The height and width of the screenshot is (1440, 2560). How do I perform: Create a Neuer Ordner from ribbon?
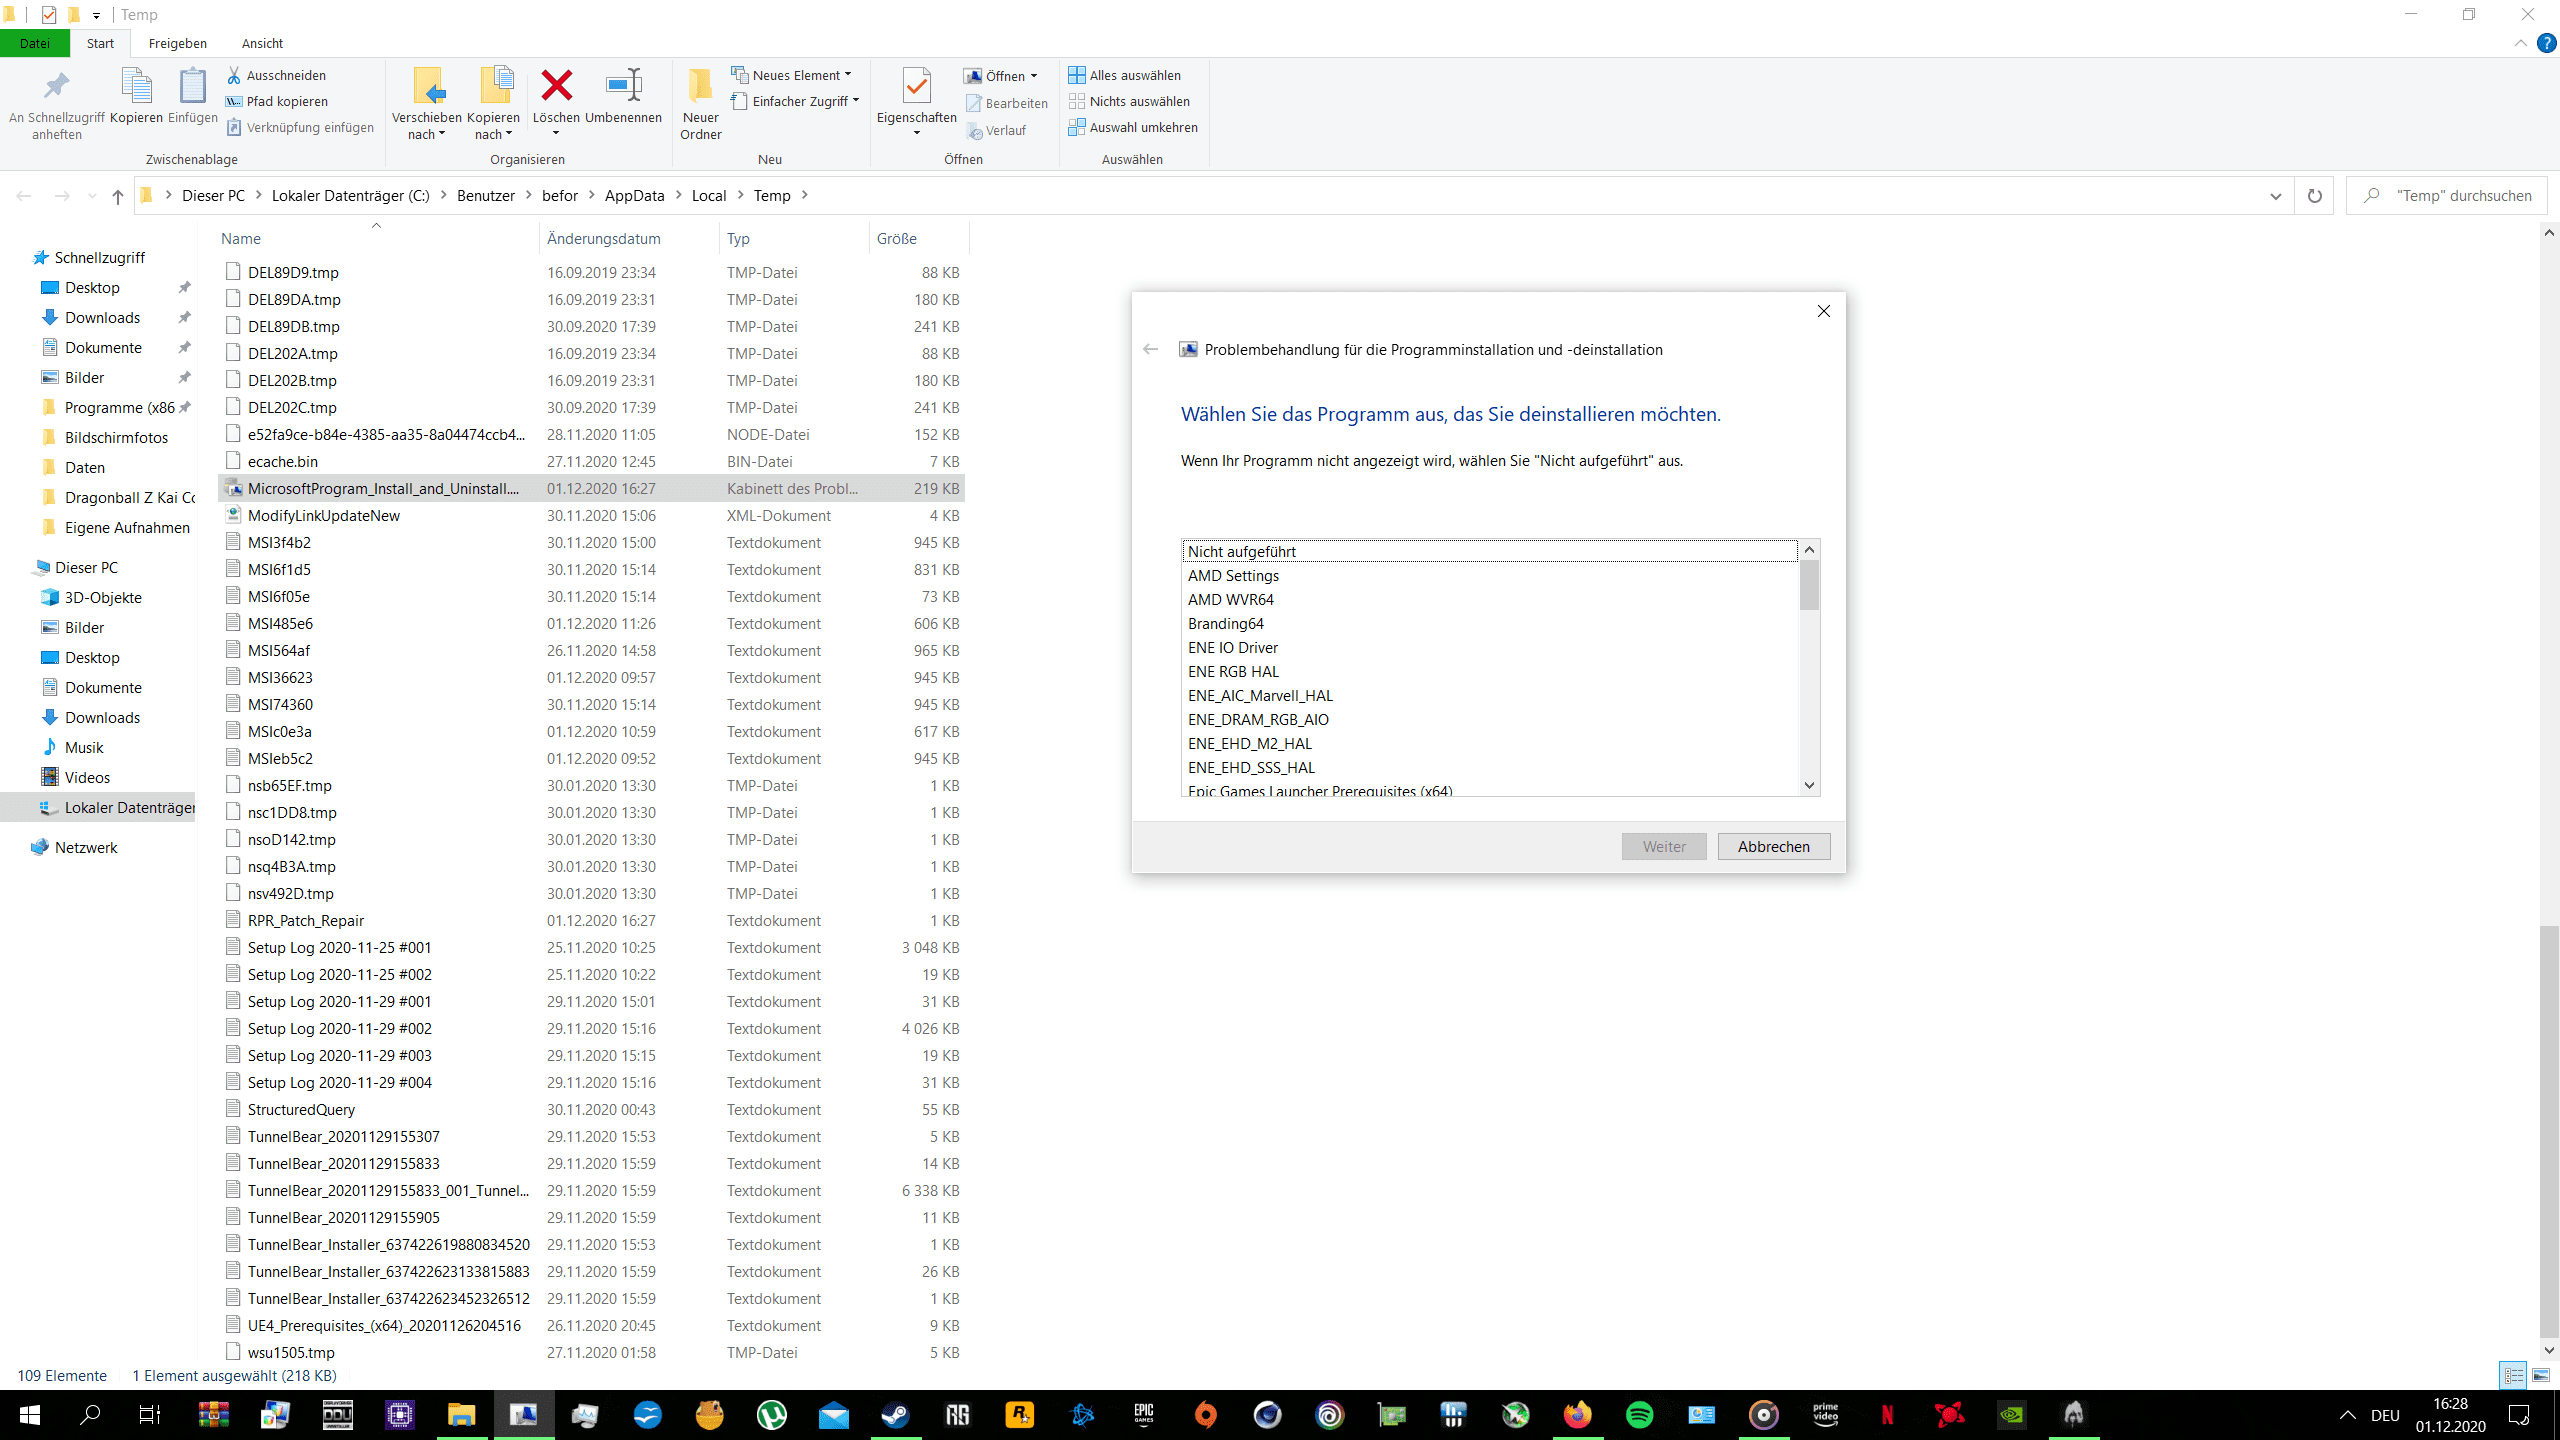(x=700, y=102)
